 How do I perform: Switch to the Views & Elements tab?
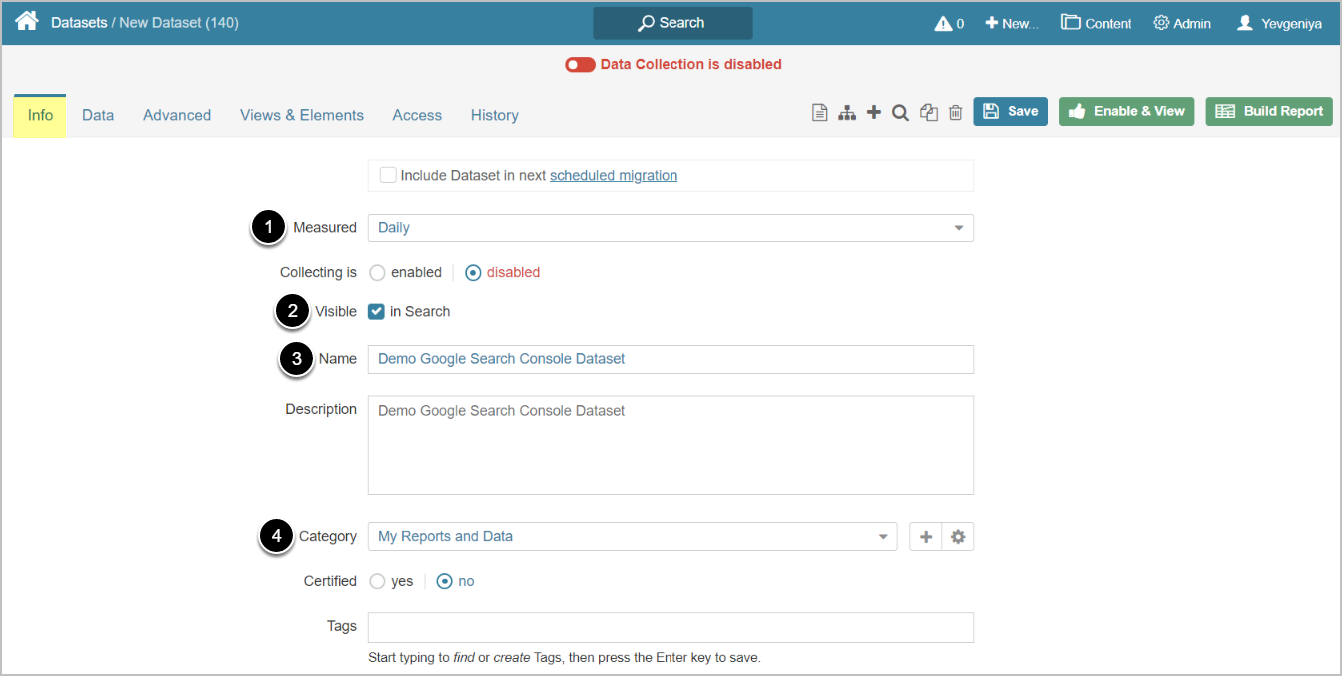[302, 115]
